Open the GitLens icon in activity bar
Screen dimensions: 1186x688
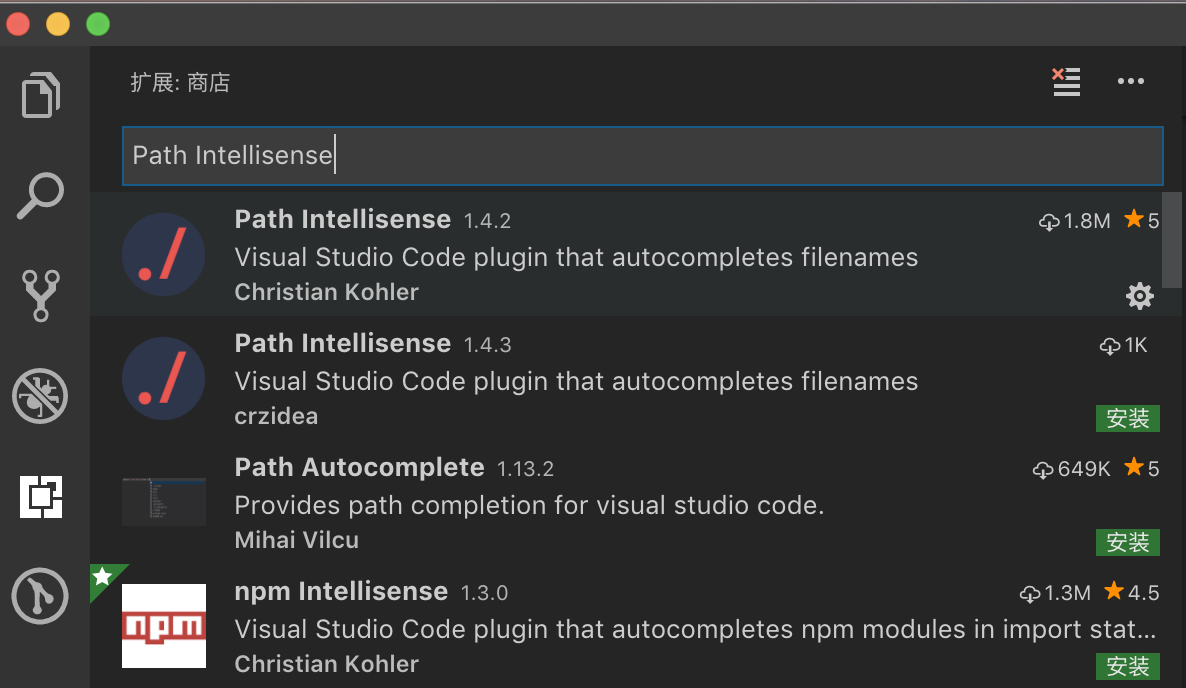40,597
